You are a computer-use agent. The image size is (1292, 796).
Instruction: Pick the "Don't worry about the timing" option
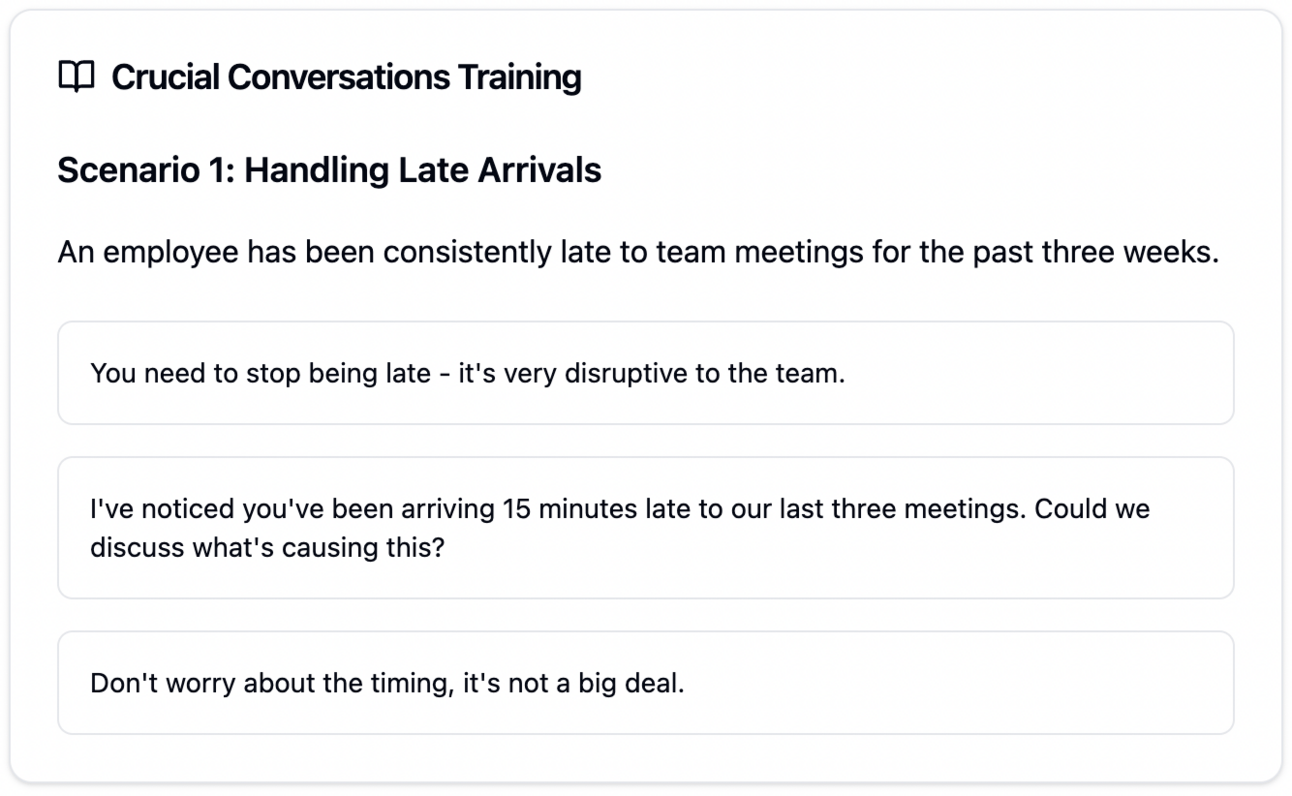(645, 683)
